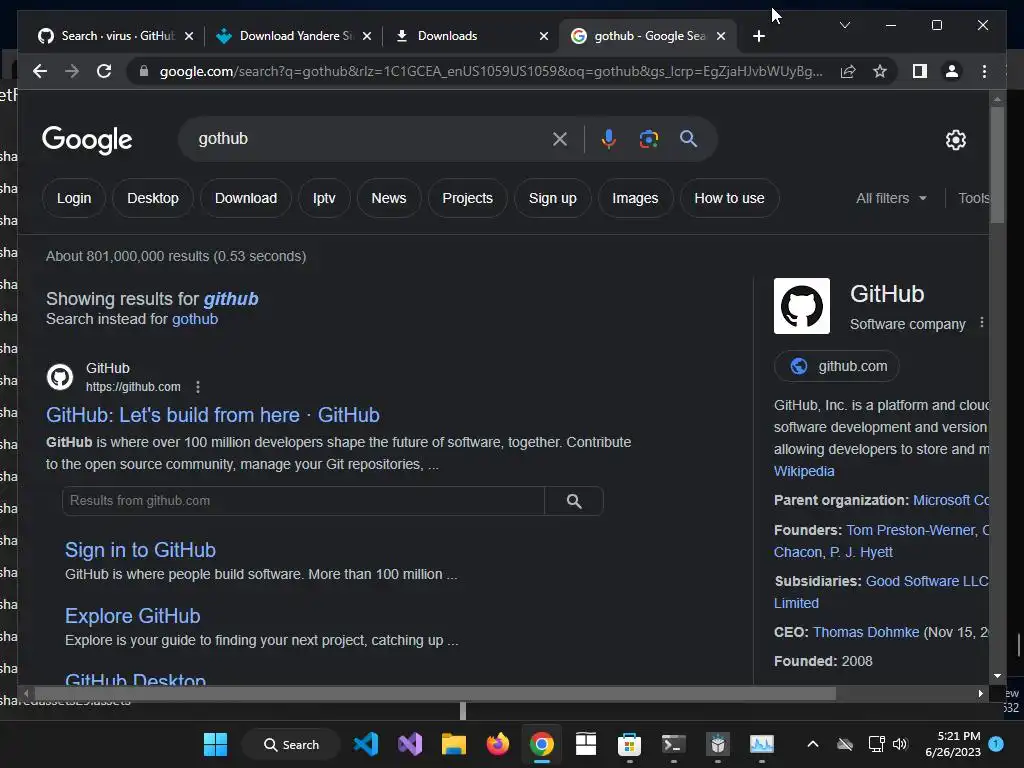Click Results from github.com search field
This screenshot has height=768, width=1024.
coord(303,501)
